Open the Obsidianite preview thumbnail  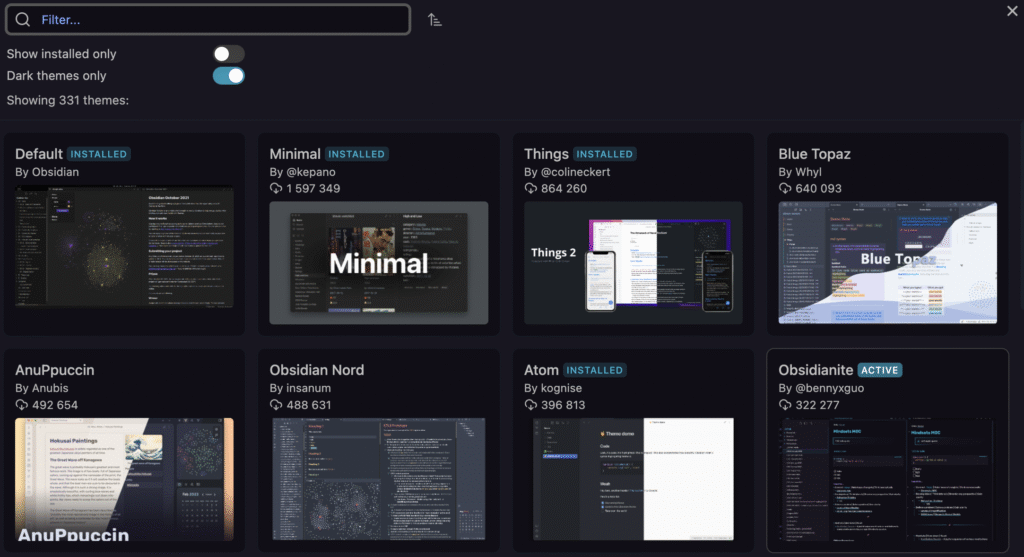click(888, 479)
